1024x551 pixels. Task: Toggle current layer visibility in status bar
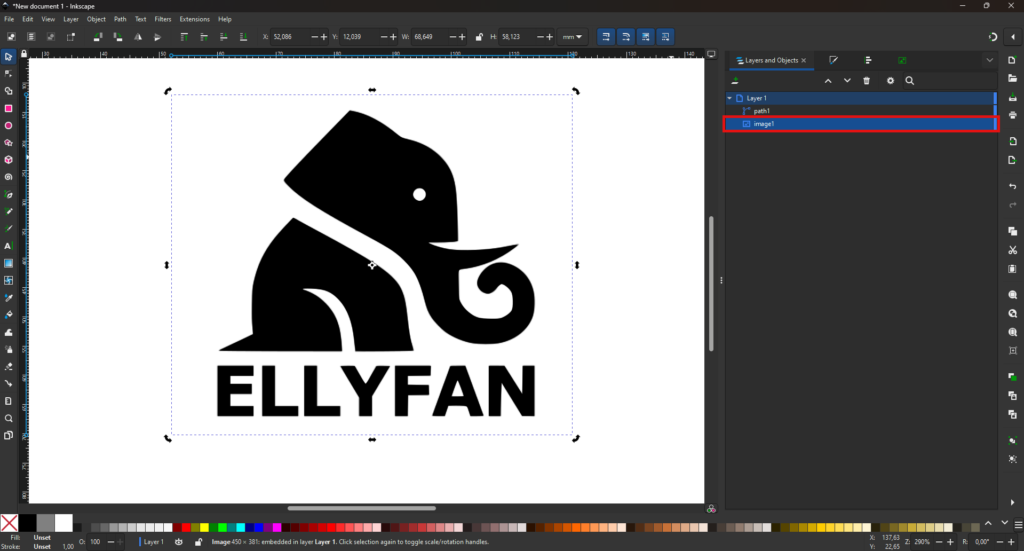click(x=179, y=542)
